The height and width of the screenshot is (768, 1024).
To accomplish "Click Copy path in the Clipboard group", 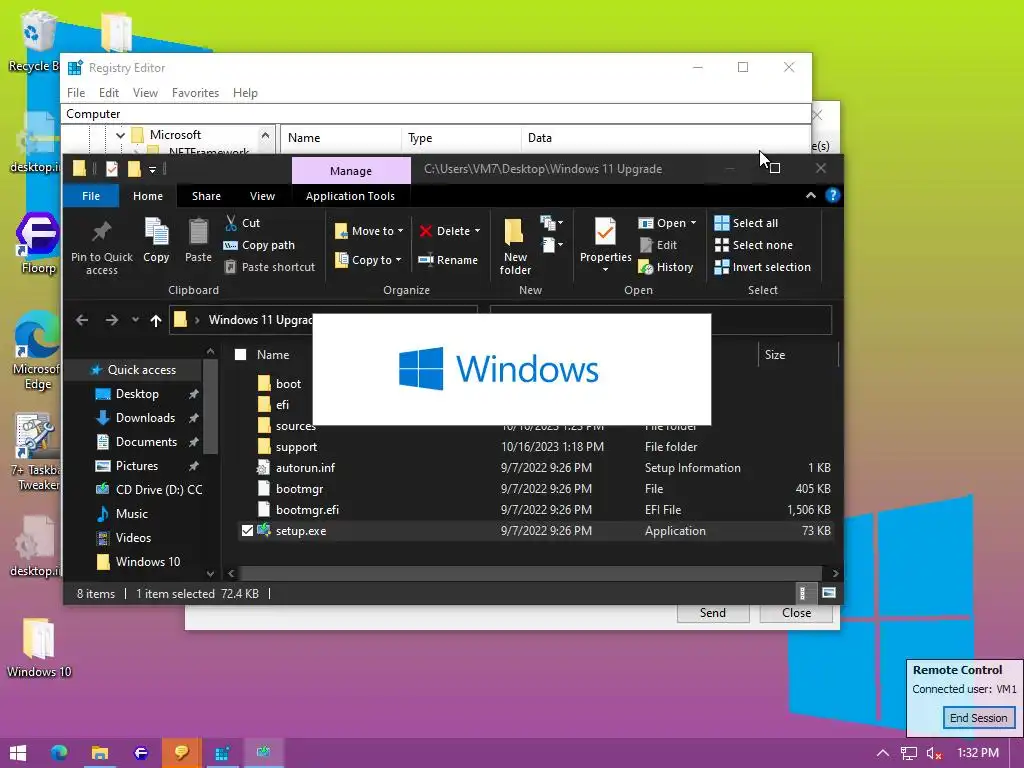I will click(x=259, y=245).
